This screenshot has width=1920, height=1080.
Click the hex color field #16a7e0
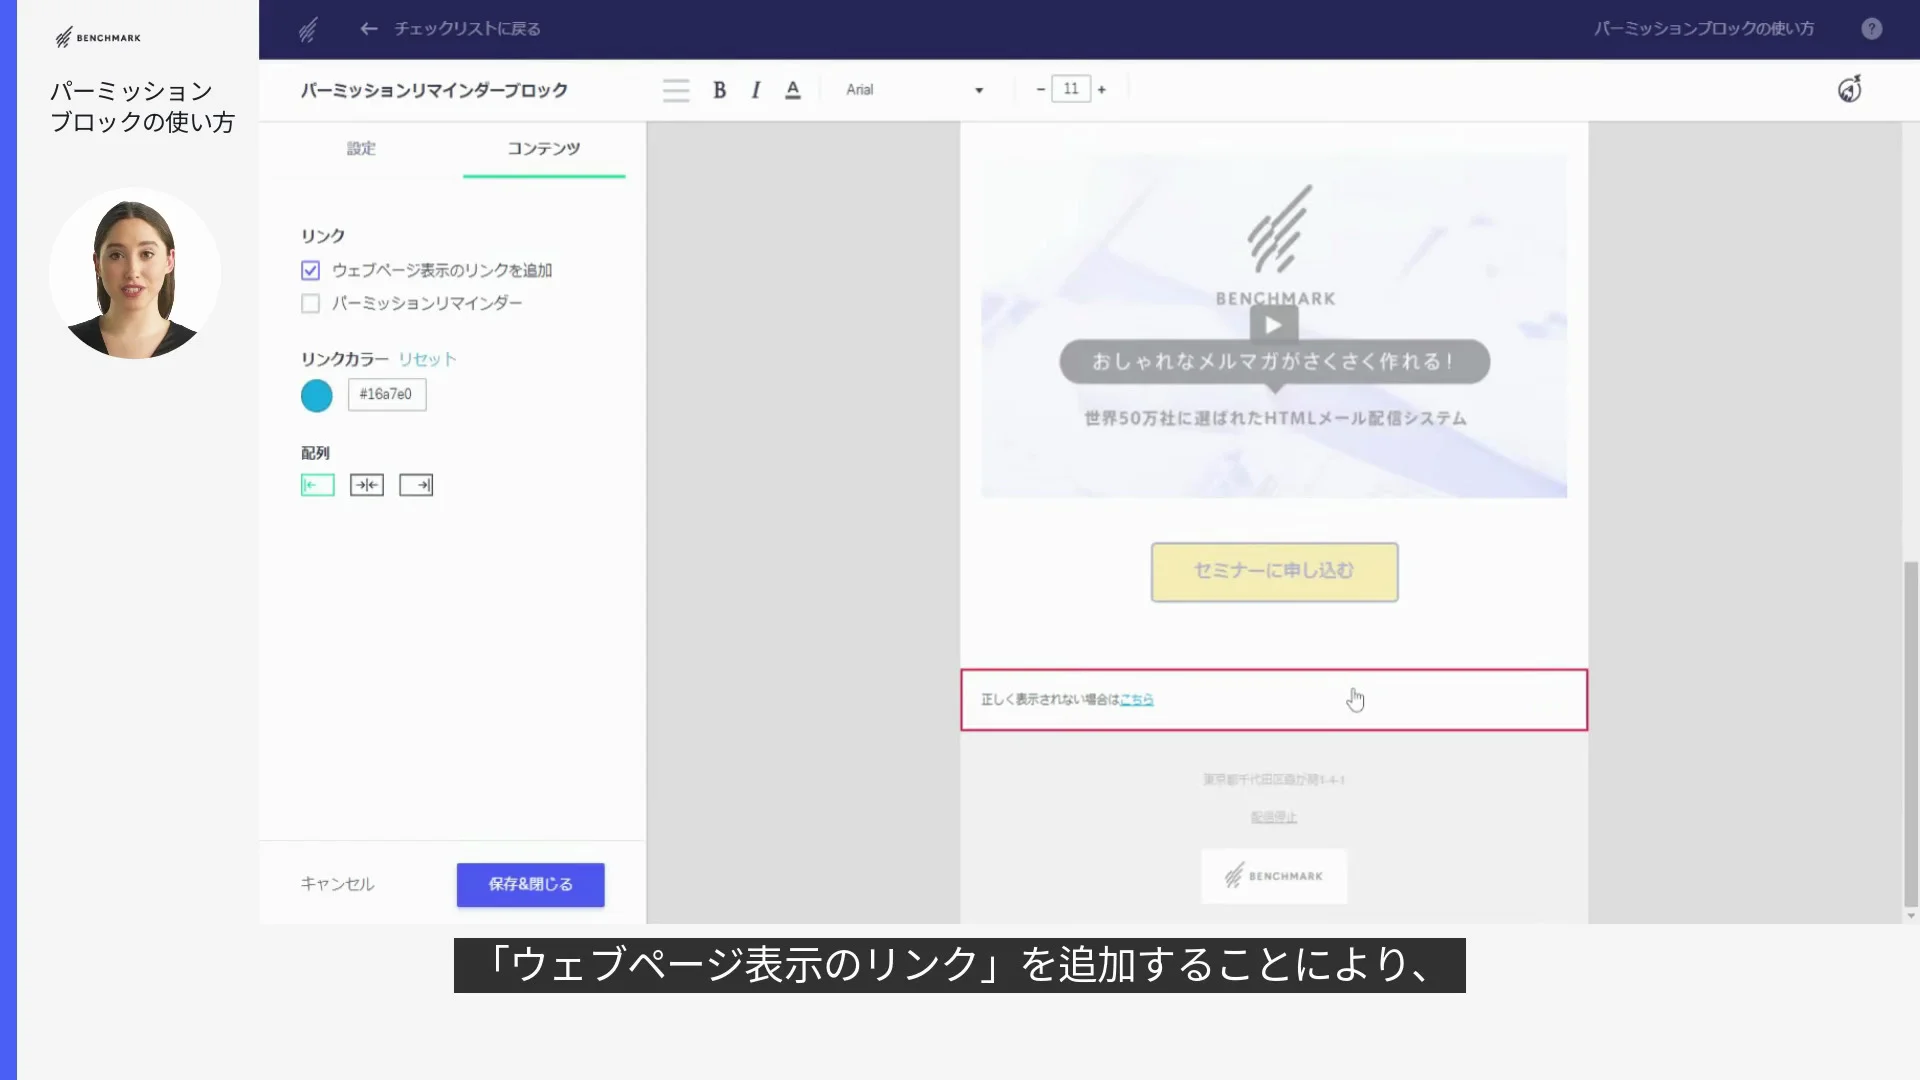point(387,394)
